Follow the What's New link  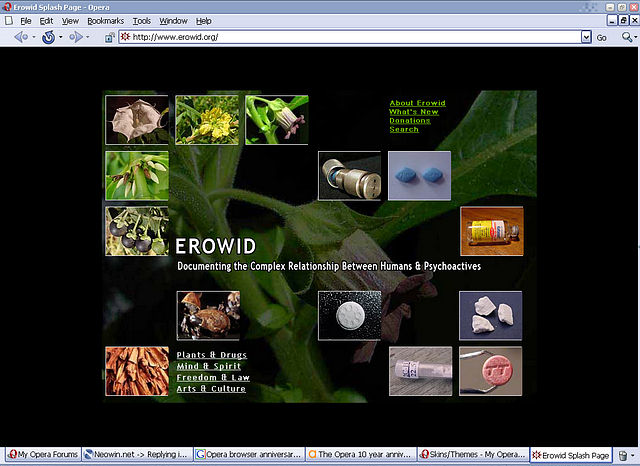[x=413, y=112]
